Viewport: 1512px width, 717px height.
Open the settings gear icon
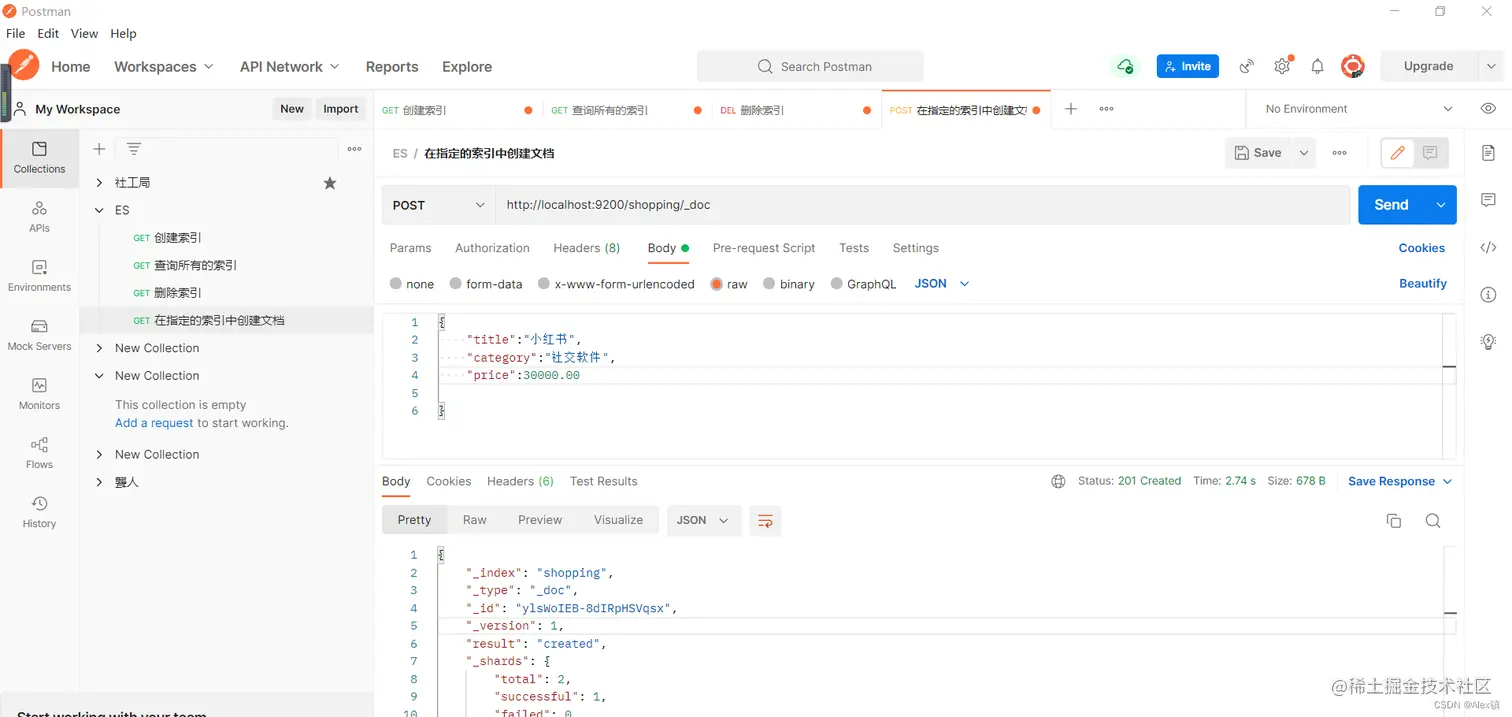point(1282,66)
